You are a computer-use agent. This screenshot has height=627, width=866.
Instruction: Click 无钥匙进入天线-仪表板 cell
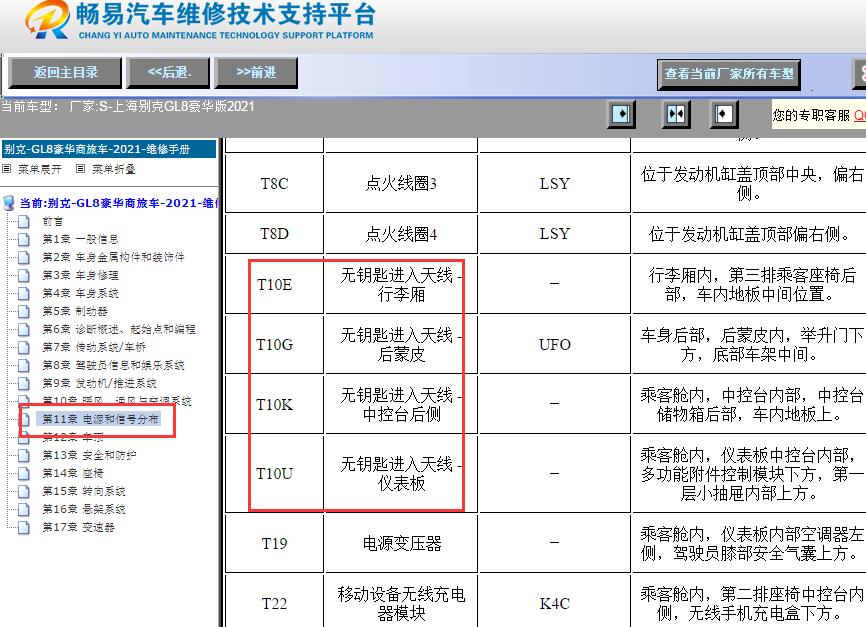click(x=402, y=474)
